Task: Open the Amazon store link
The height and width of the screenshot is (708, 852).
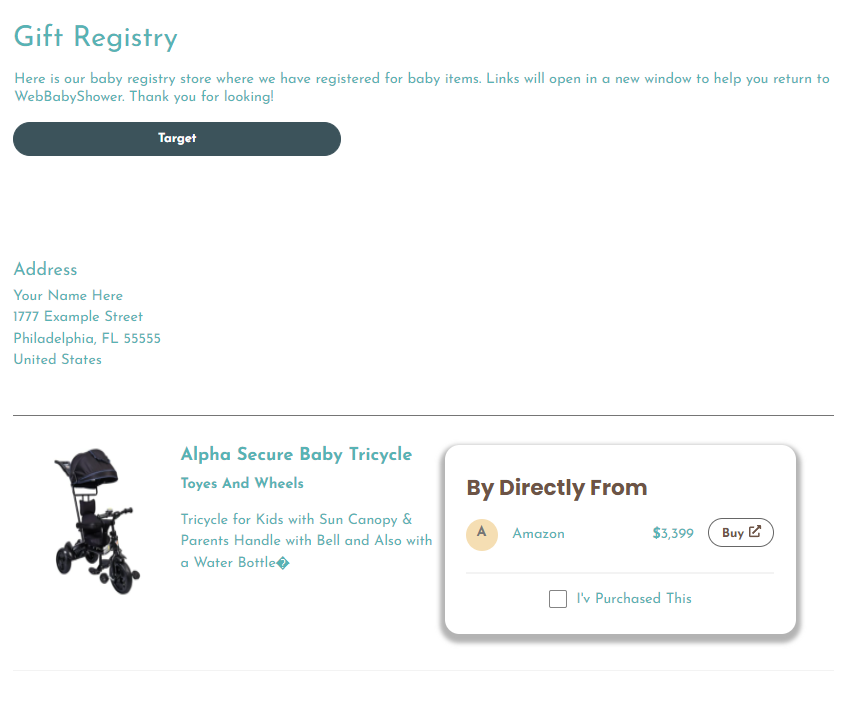Action: [x=538, y=534]
